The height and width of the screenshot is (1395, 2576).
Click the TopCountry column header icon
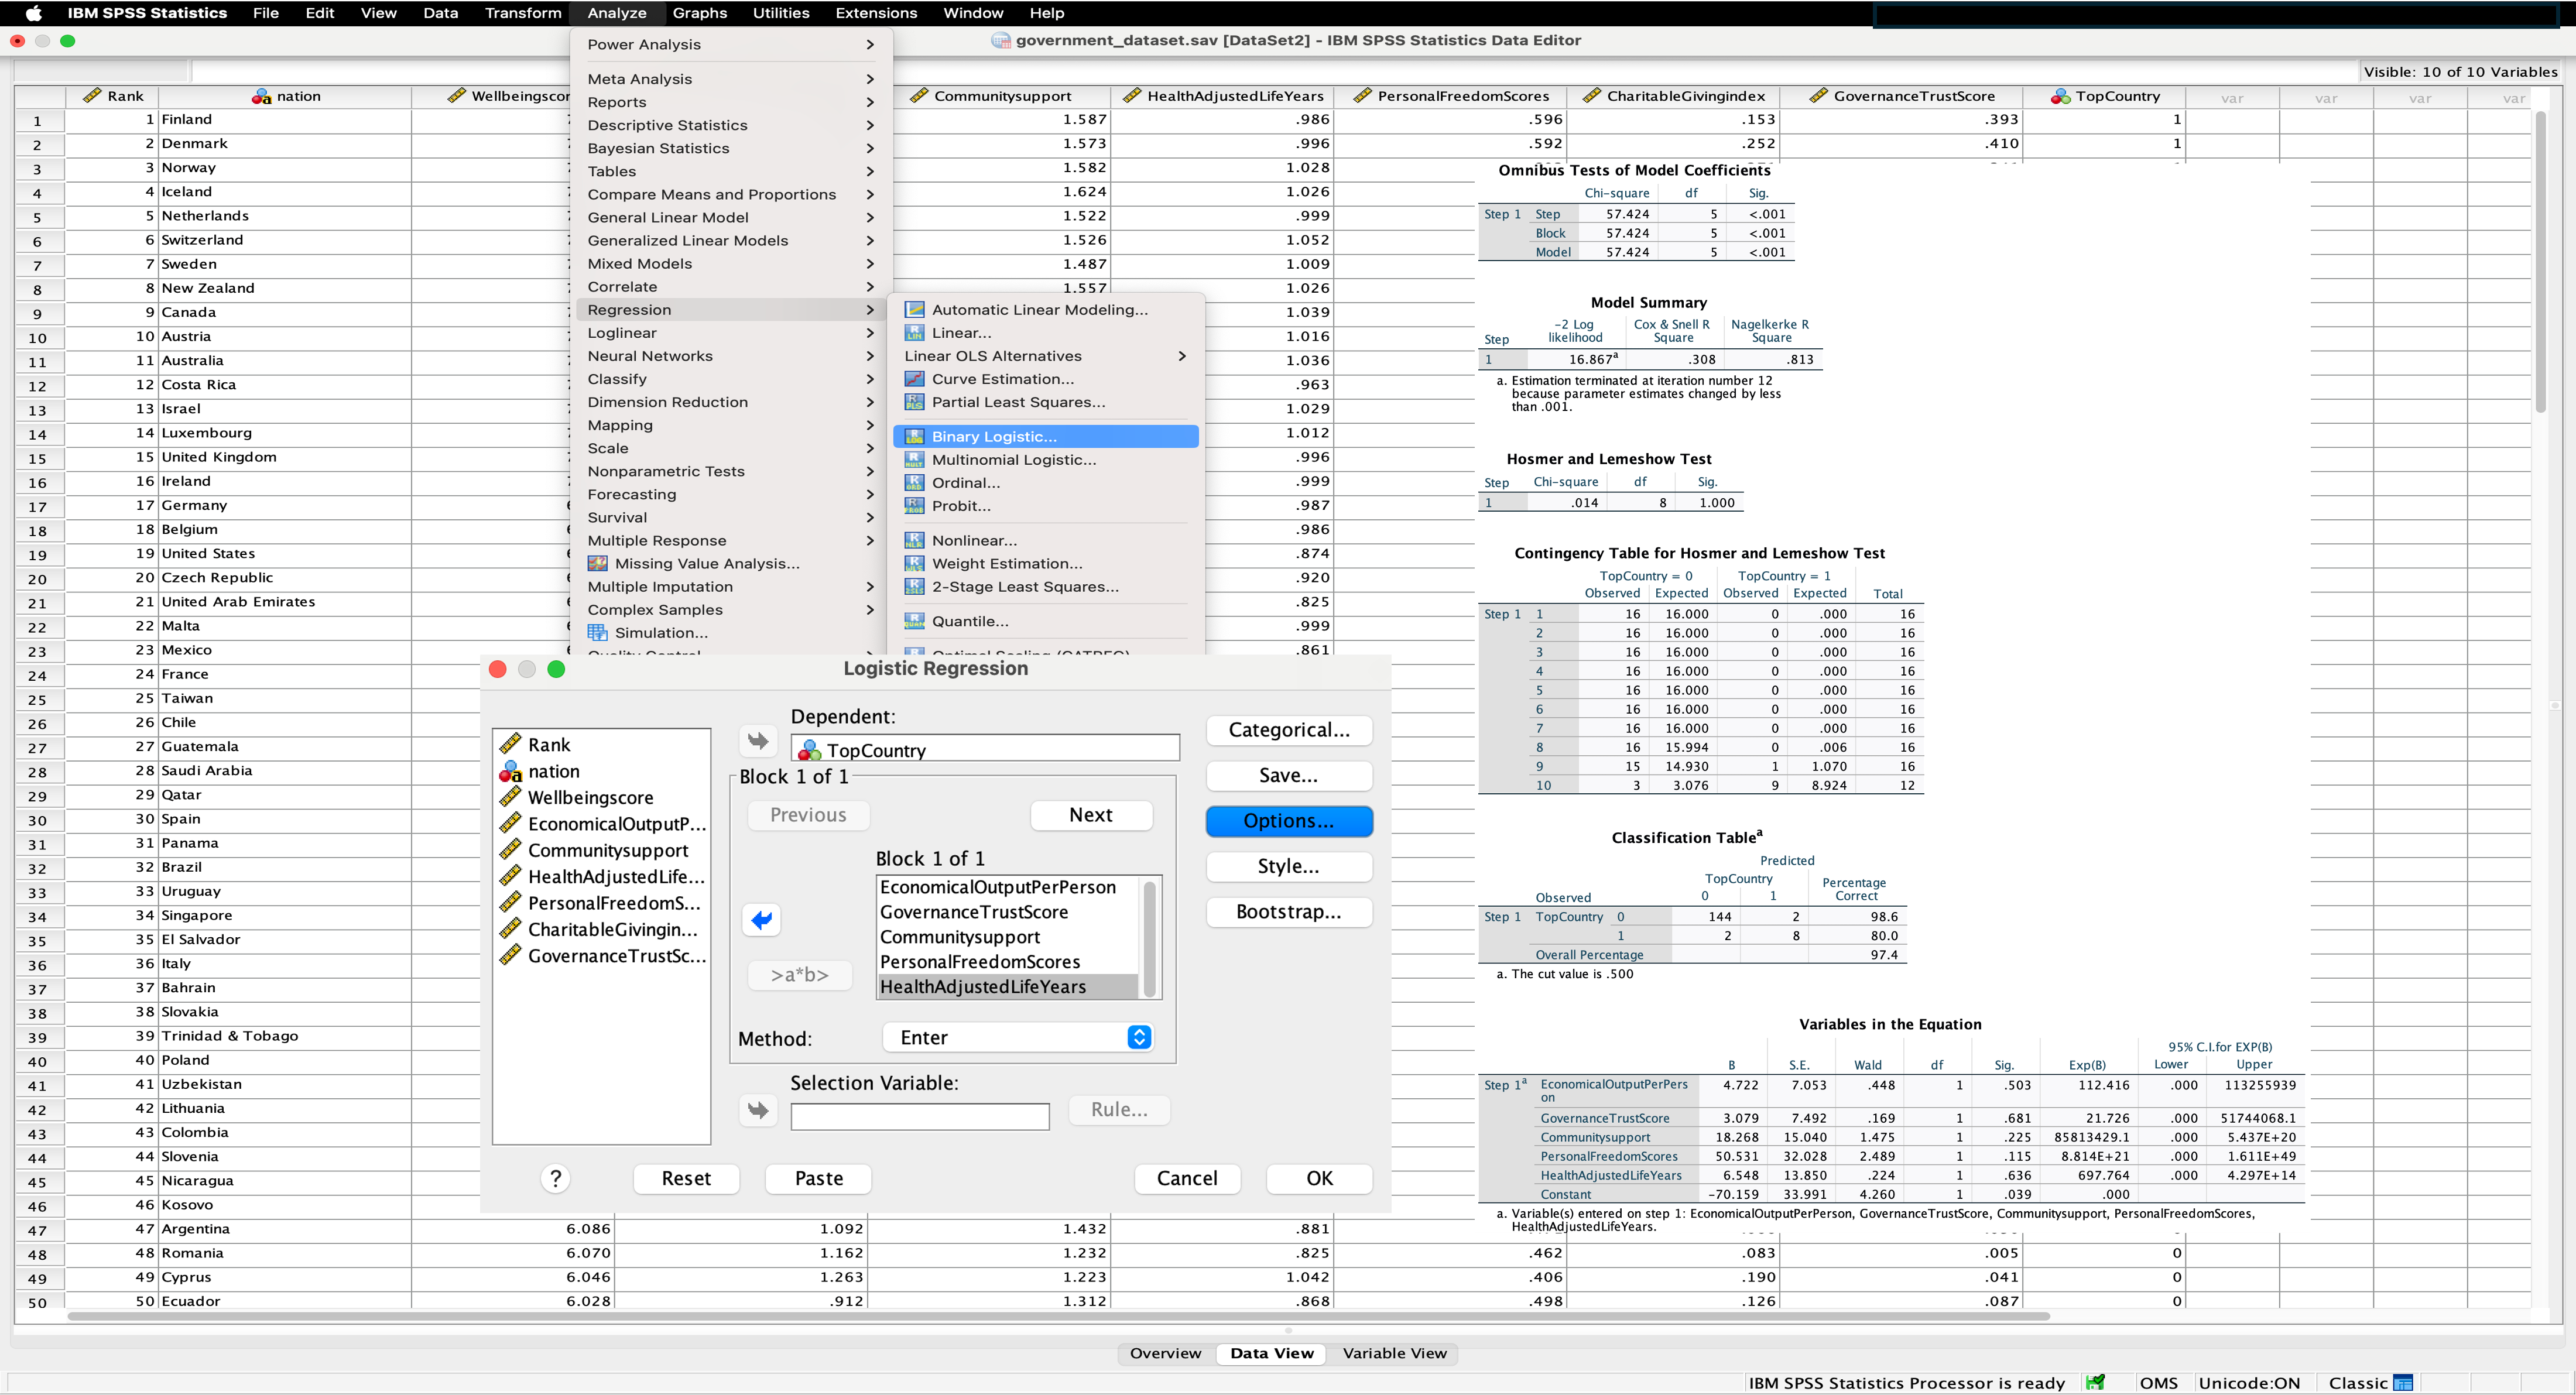(2060, 96)
